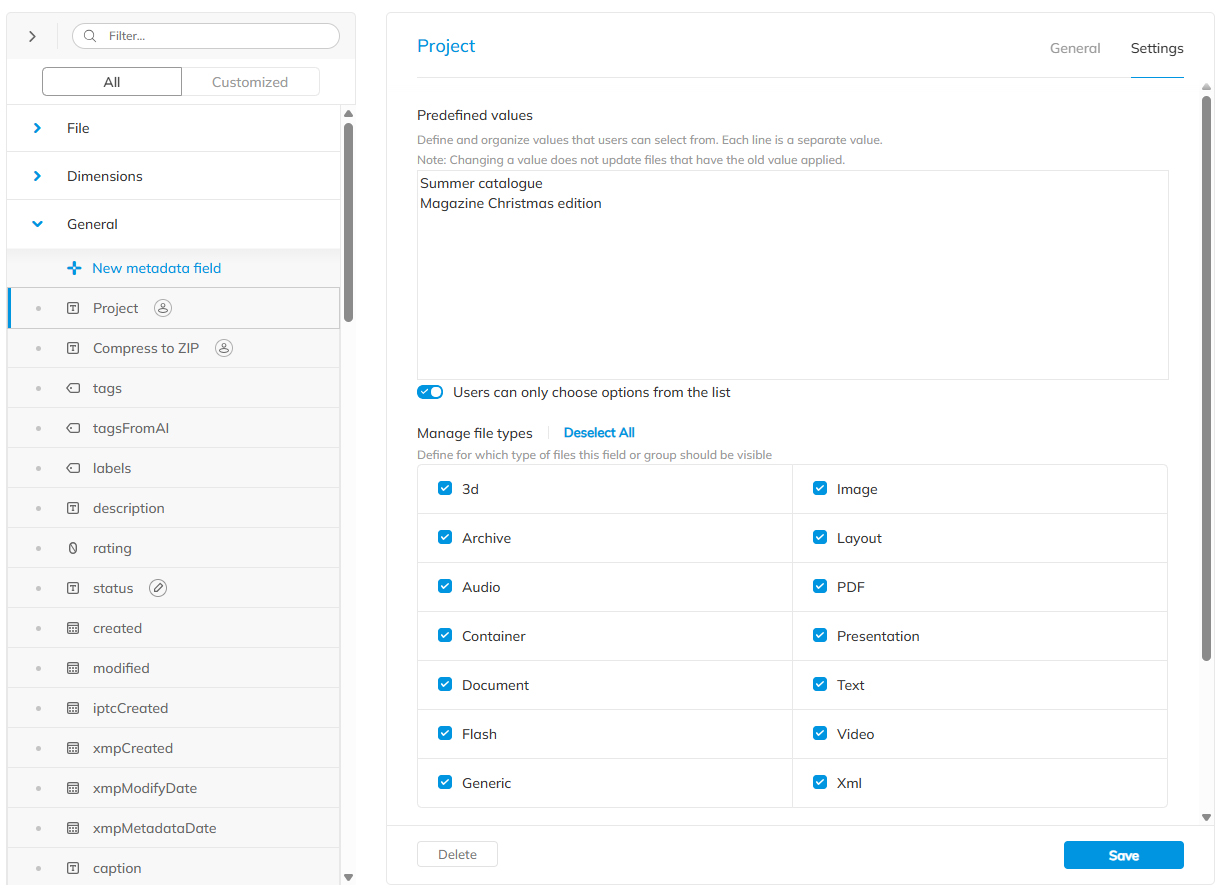Disable the PDF file type checkbox
This screenshot has width=1221, height=895.
click(820, 587)
